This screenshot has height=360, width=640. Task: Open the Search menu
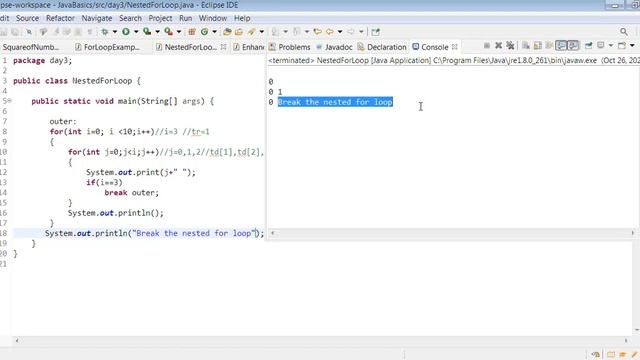pyautogui.click(x=130, y=18)
